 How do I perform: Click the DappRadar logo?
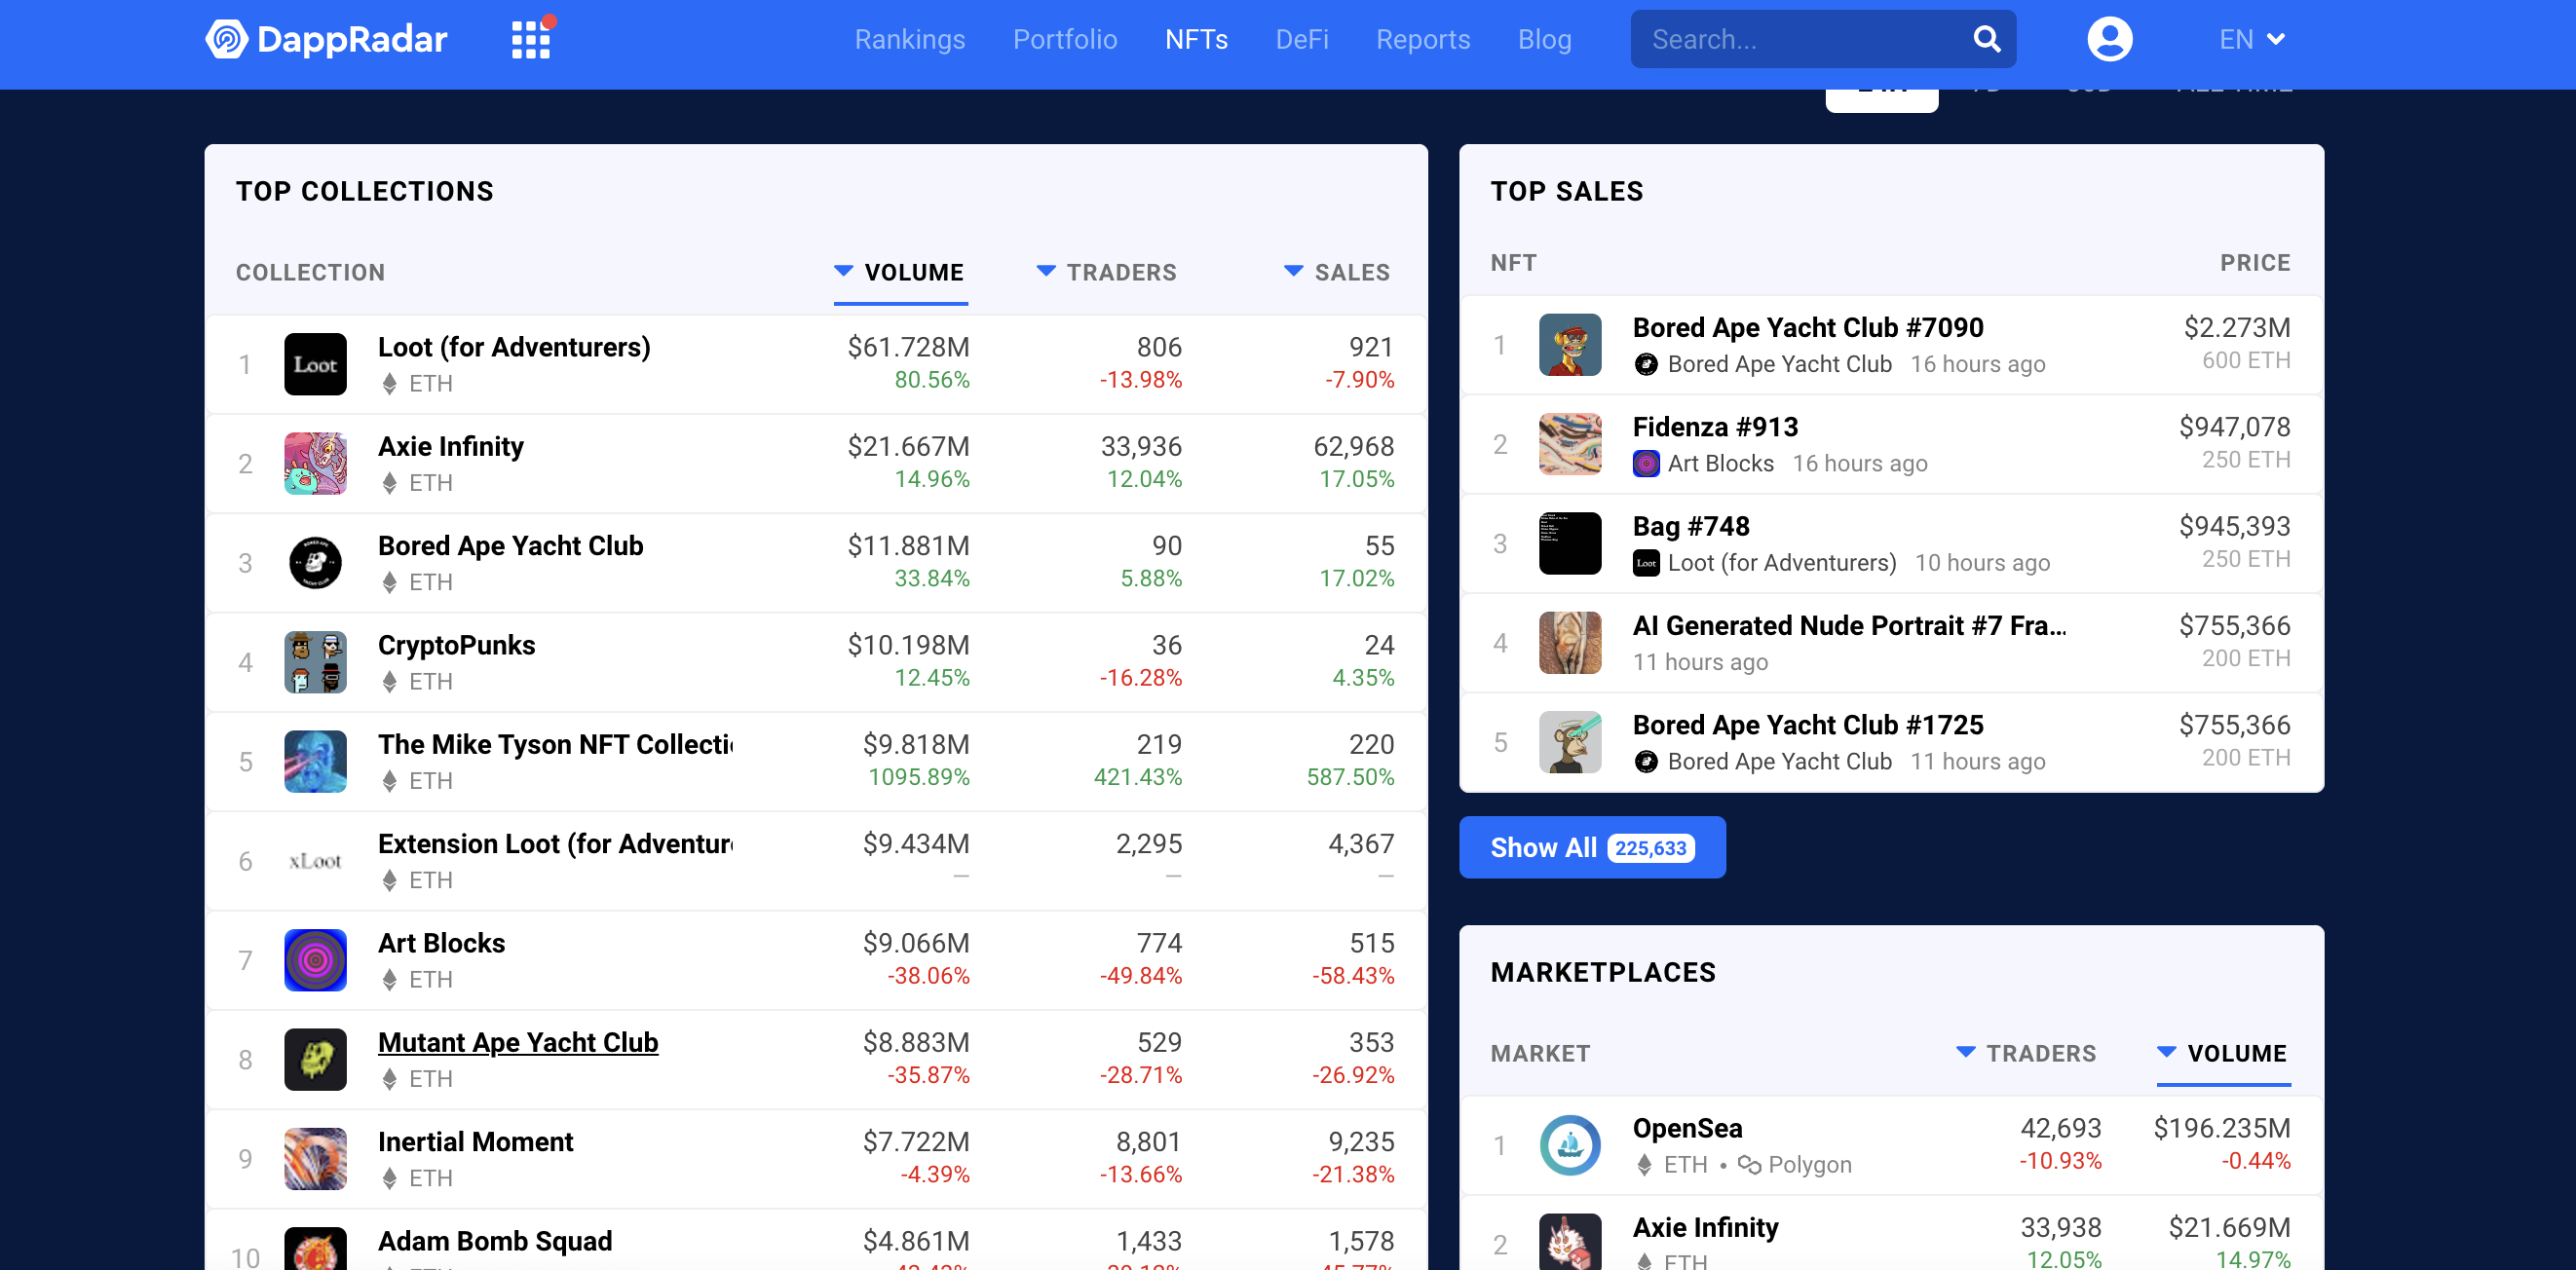click(x=326, y=39)
